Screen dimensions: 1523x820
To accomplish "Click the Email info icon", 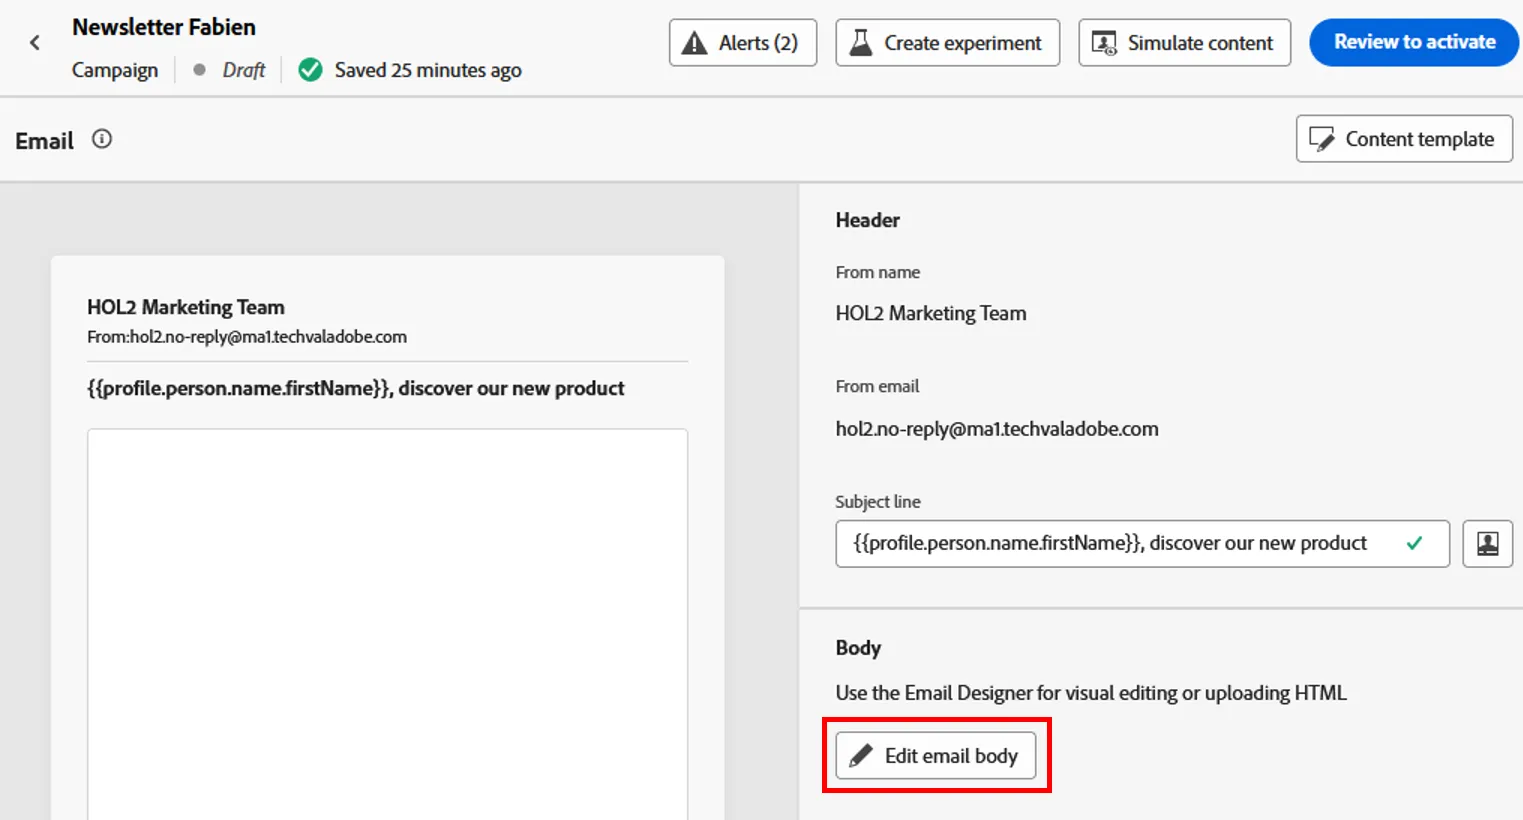I will [x=102, y=139].
